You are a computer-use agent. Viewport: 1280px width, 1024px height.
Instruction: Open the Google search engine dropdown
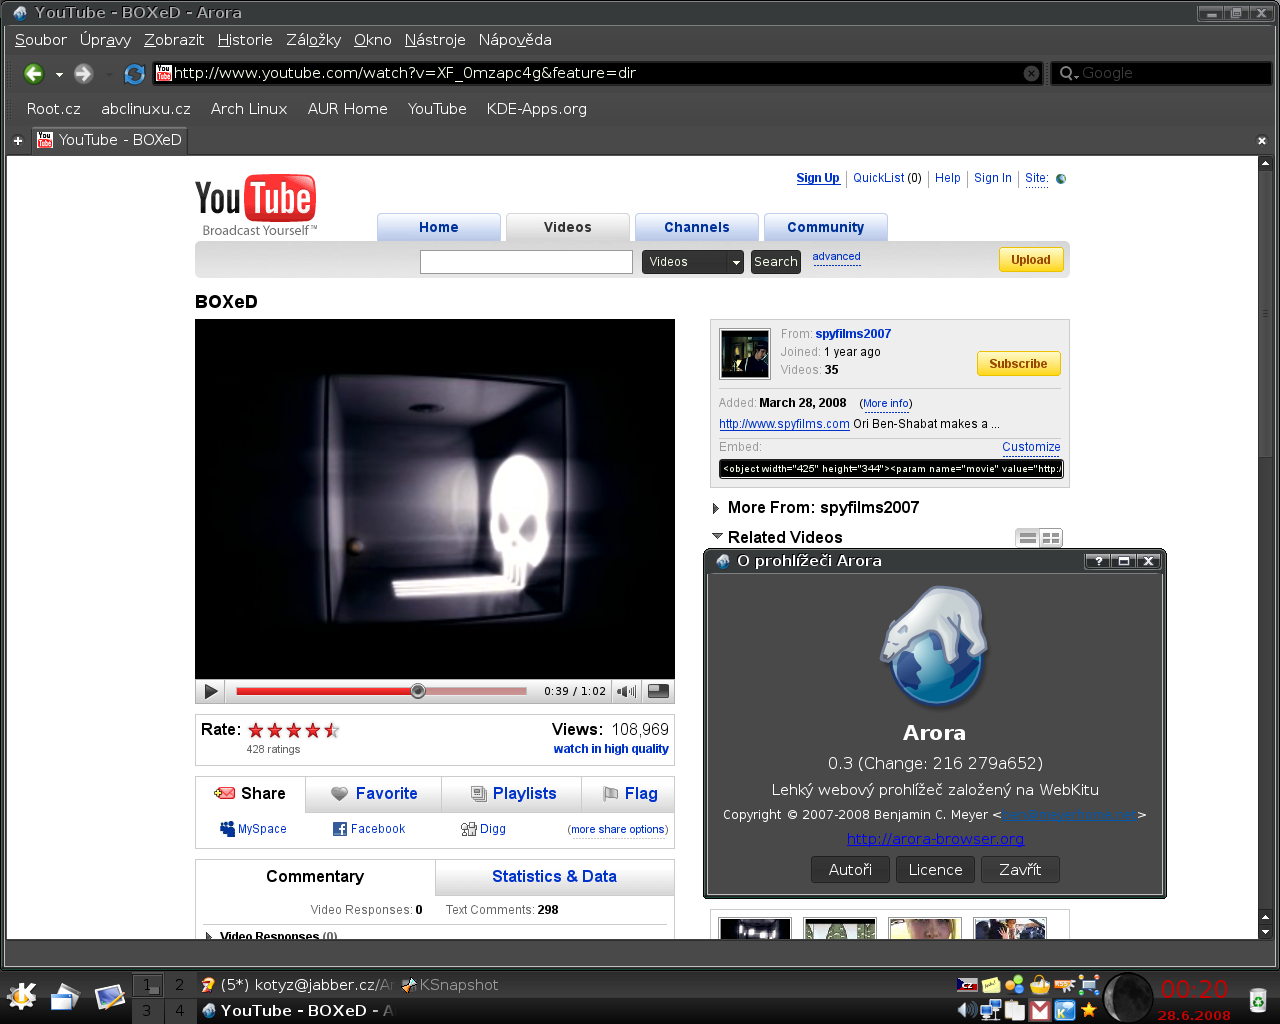[x=1068, y=73]
